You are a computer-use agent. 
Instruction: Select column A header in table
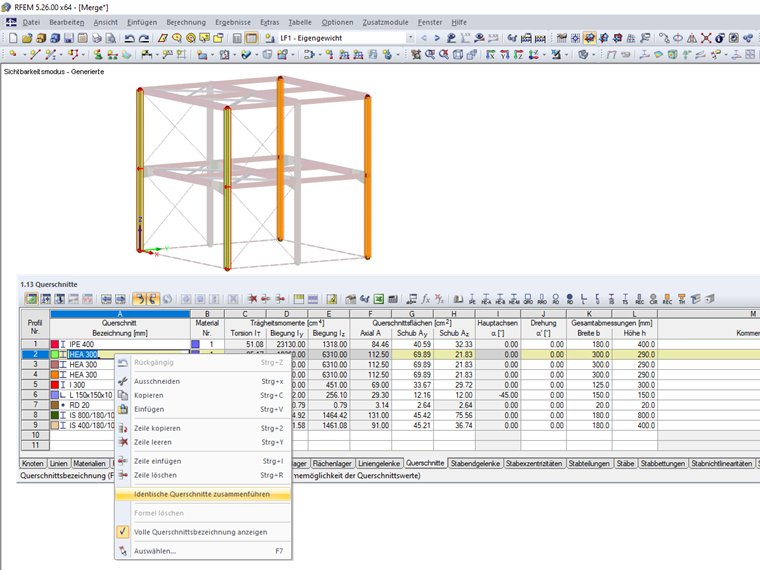pyautogui.click(x=120, y=314)
